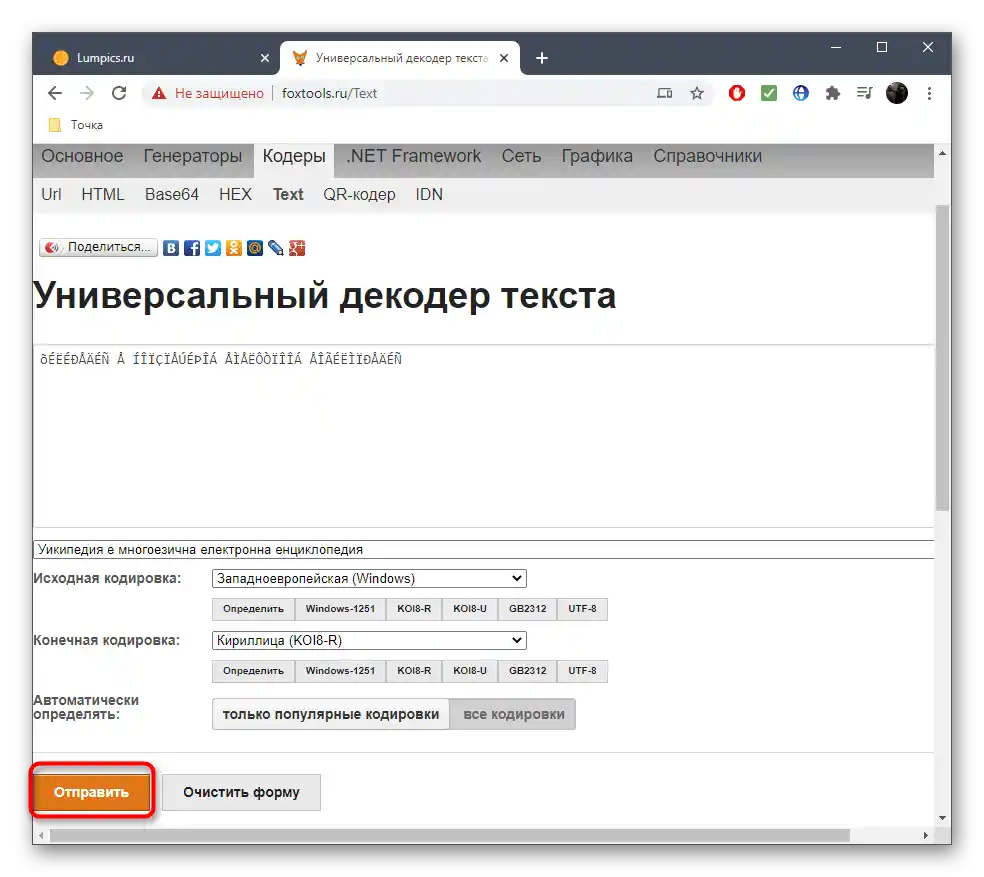This screenshot has height=877, width=984.
Task: Set target encoding to KOI8-U
Action: (x=470, y=671)
